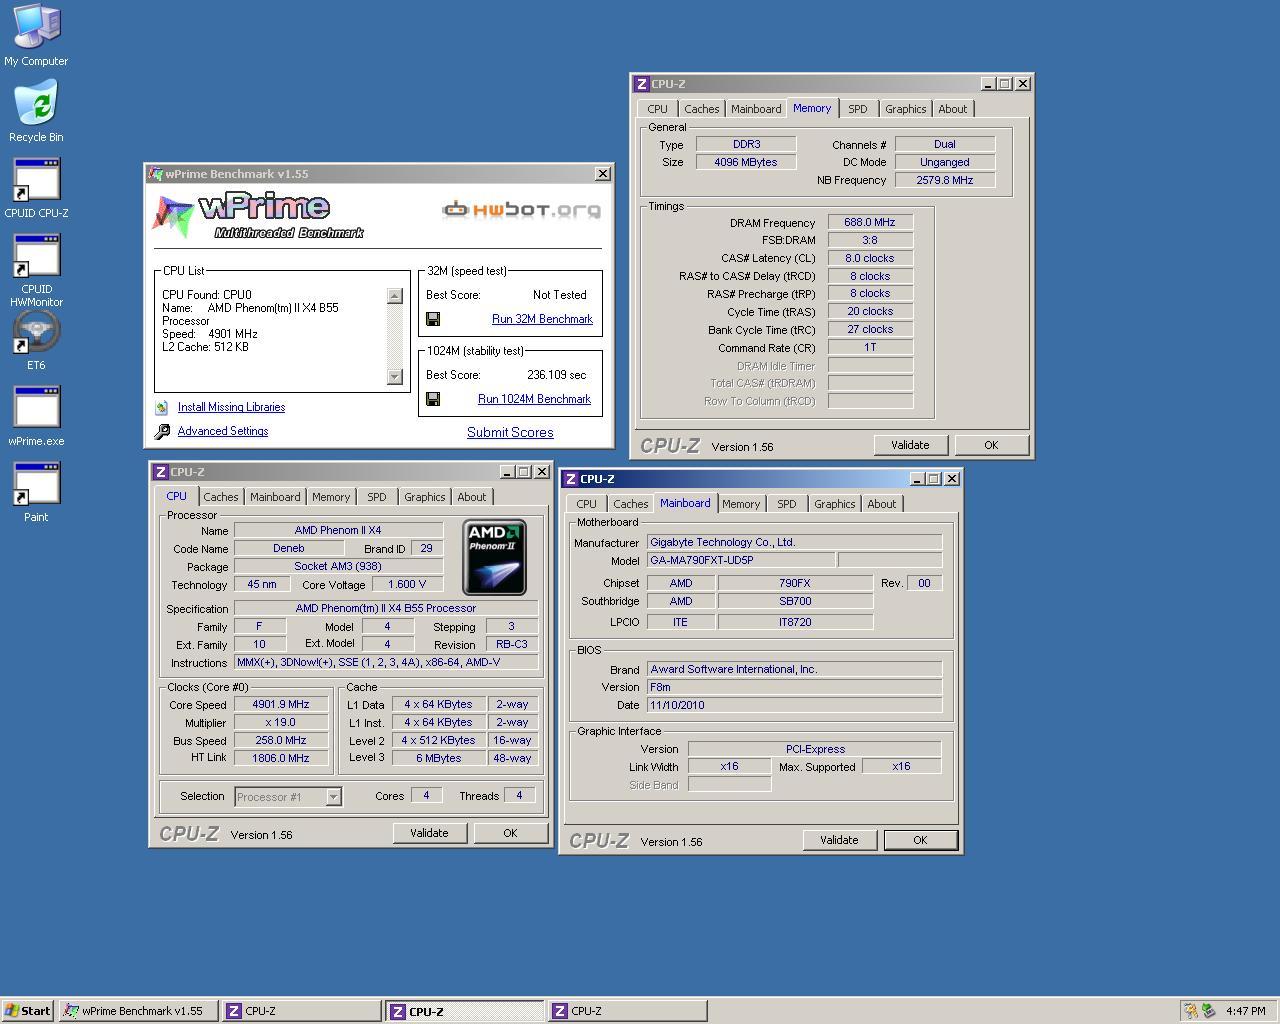Select the ET6 desktop shortcut

point(36,341)
